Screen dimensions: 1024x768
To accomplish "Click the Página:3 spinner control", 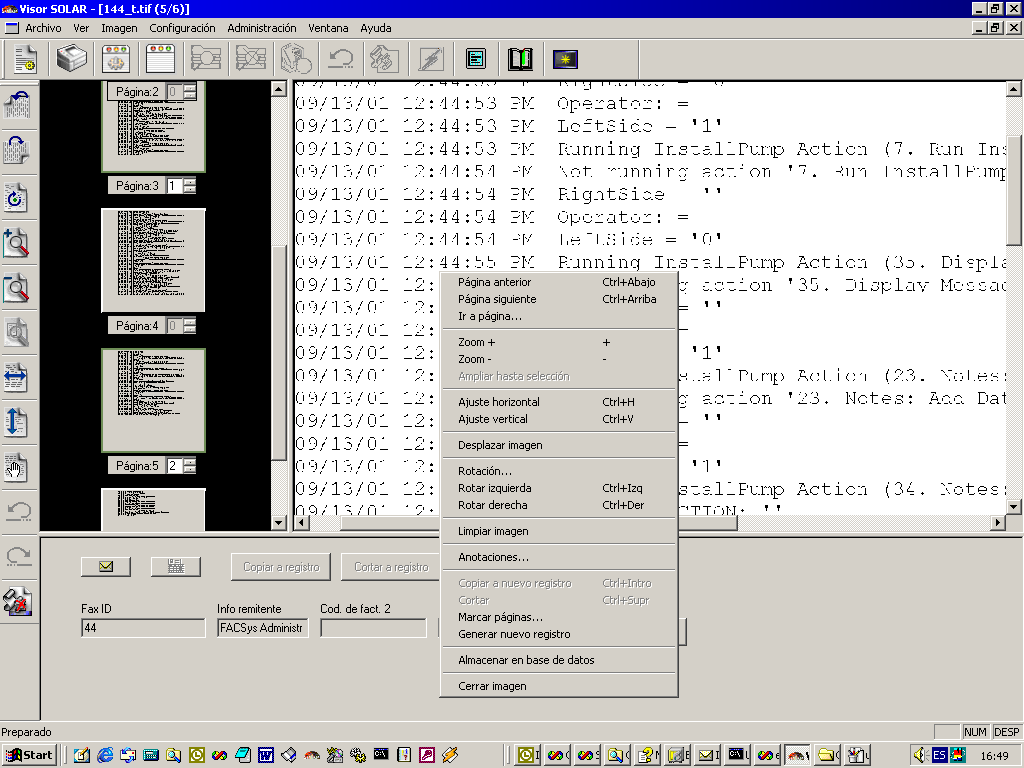I will (x=189, y=186).
